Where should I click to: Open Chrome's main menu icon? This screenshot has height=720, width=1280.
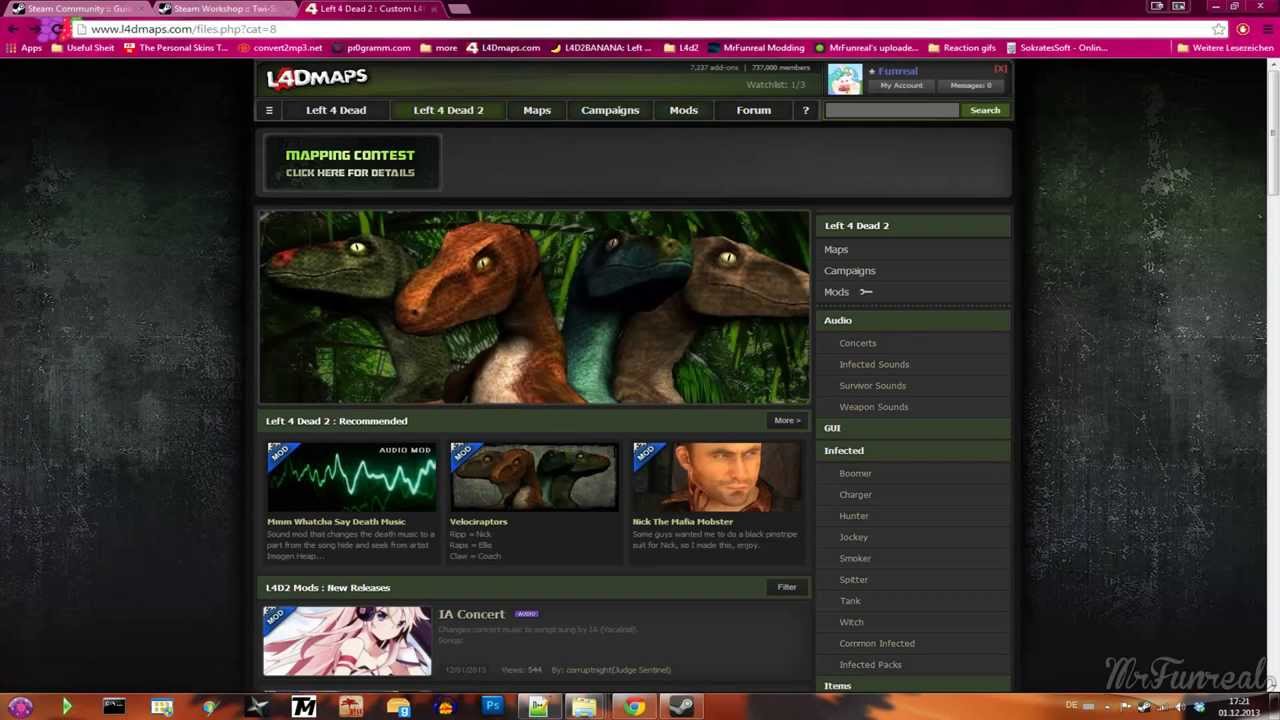[x=1266, y=29]
